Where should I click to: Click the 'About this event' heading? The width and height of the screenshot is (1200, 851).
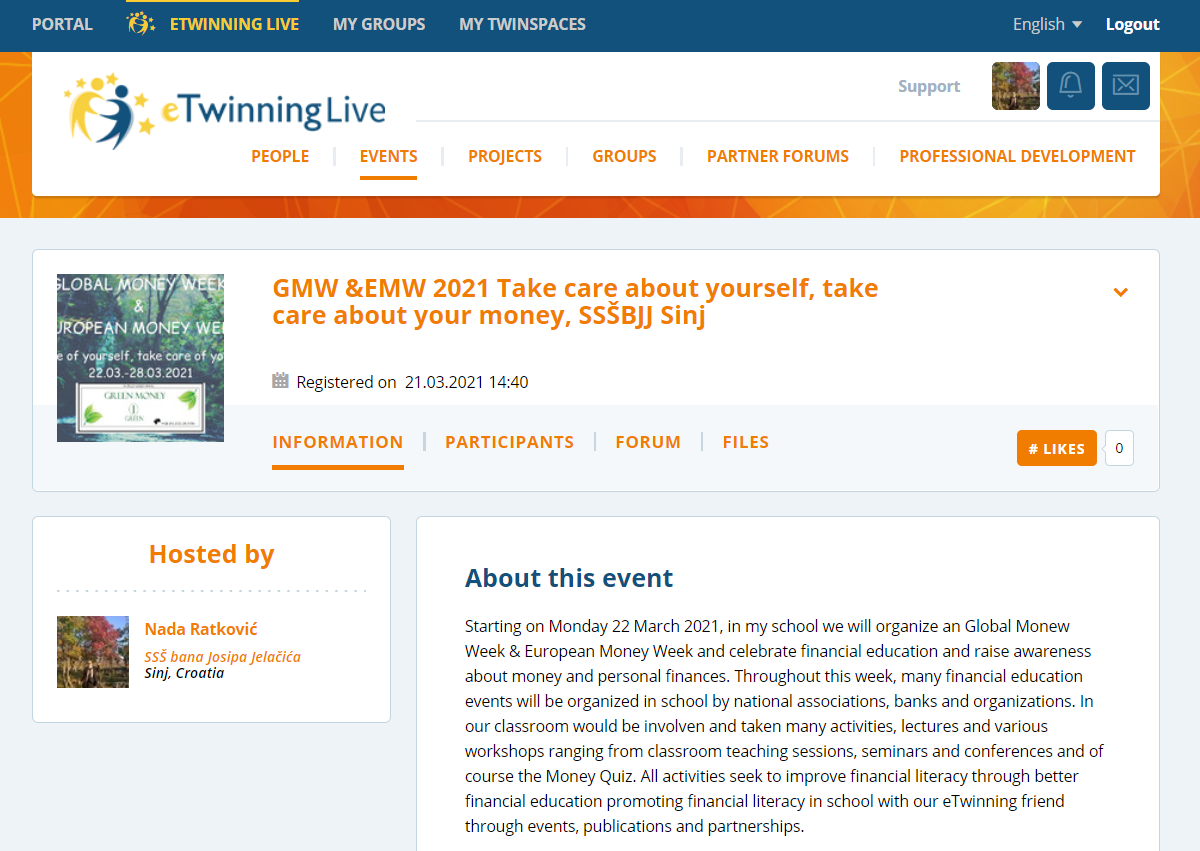[569, 578]
